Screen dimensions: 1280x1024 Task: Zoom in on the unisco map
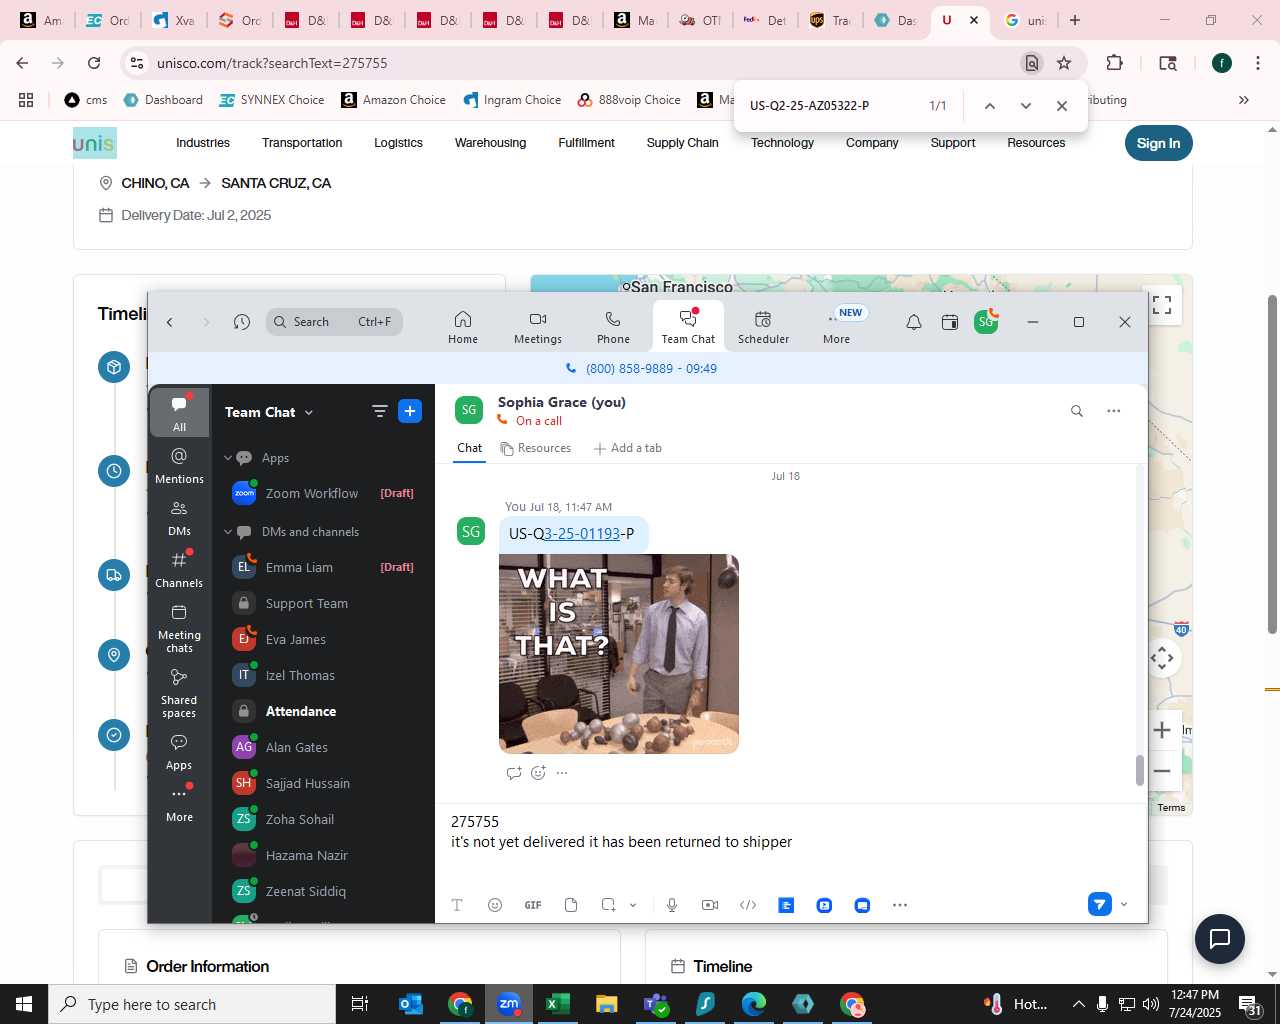pos(1162,729)
